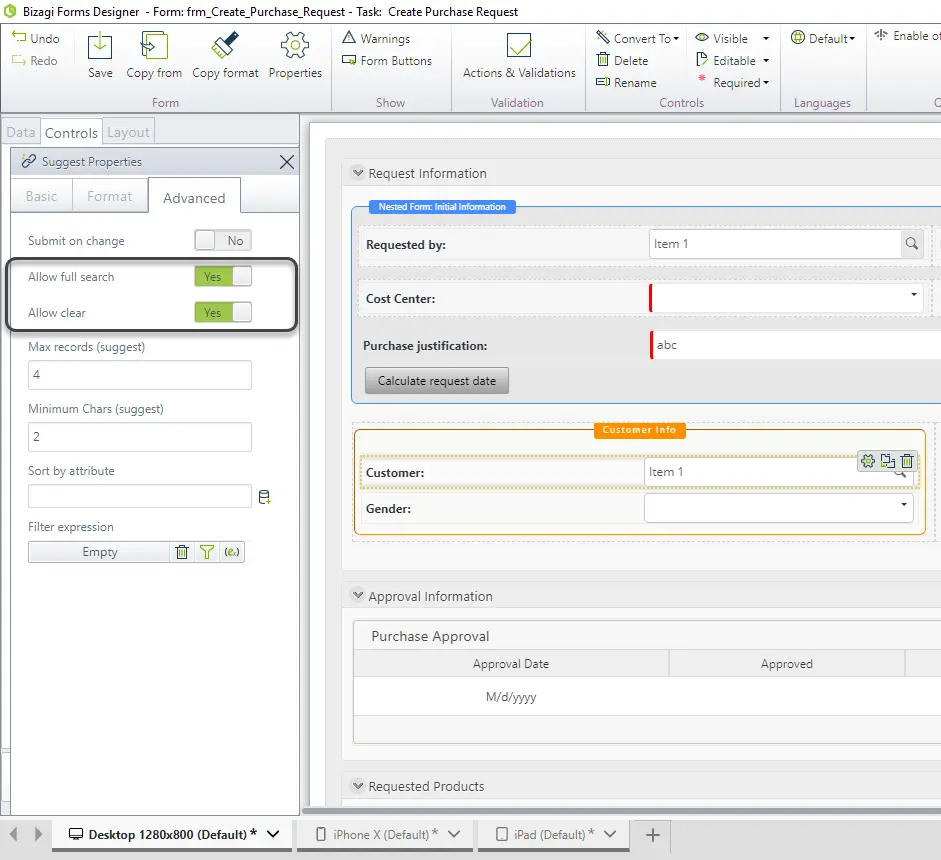
Task: Toggle Submit on change switch
Action: (x=223, y=241)
